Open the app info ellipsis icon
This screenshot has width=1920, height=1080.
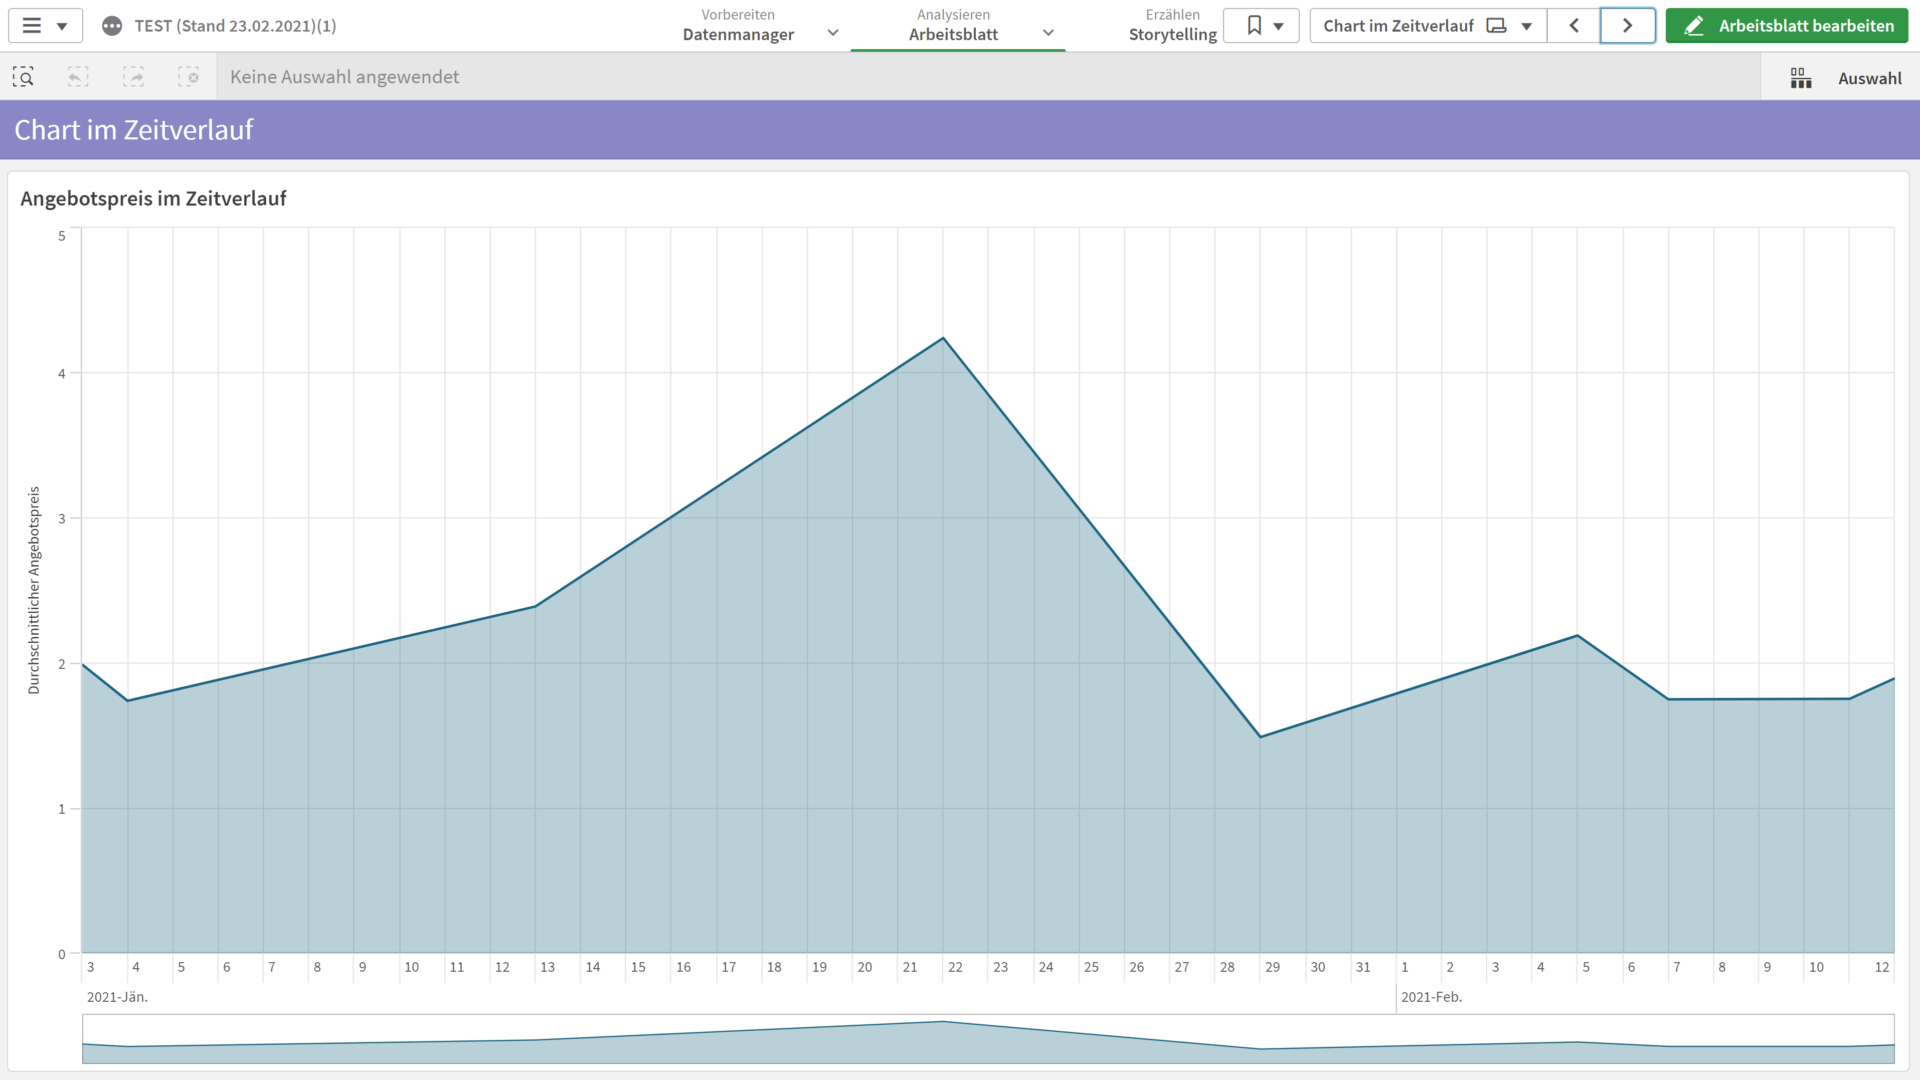(112, 26)
